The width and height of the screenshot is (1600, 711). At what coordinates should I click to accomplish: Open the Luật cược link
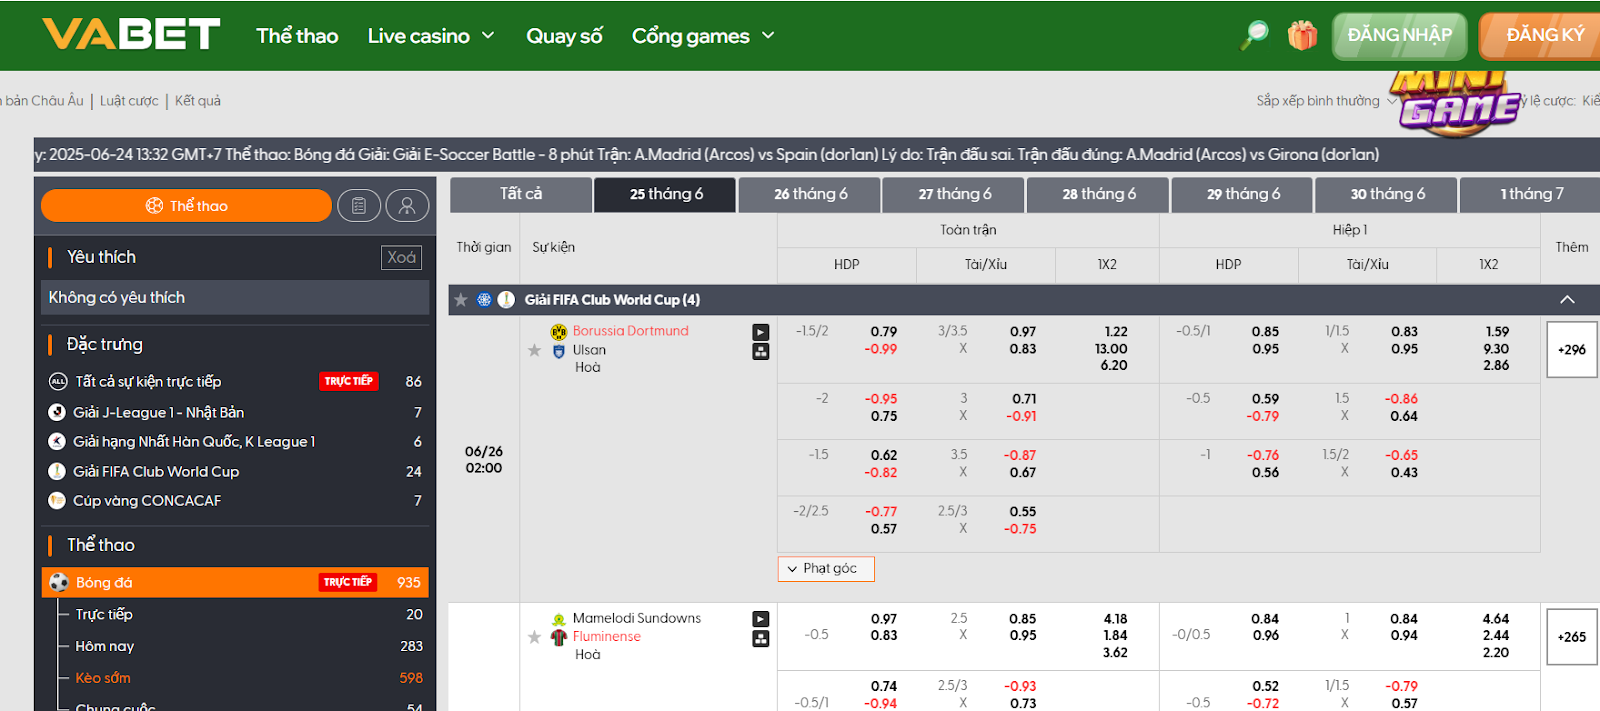(x=129, y=101)
